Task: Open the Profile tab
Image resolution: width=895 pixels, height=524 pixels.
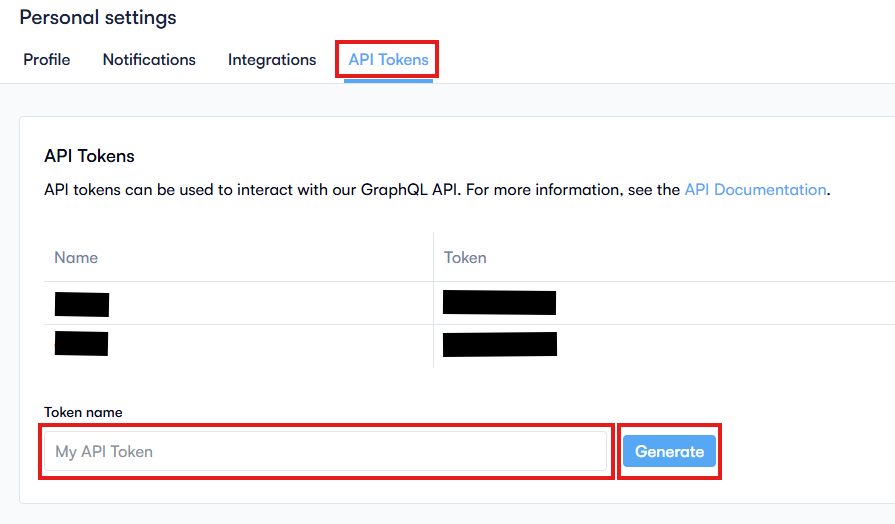Action: [47, 60]
